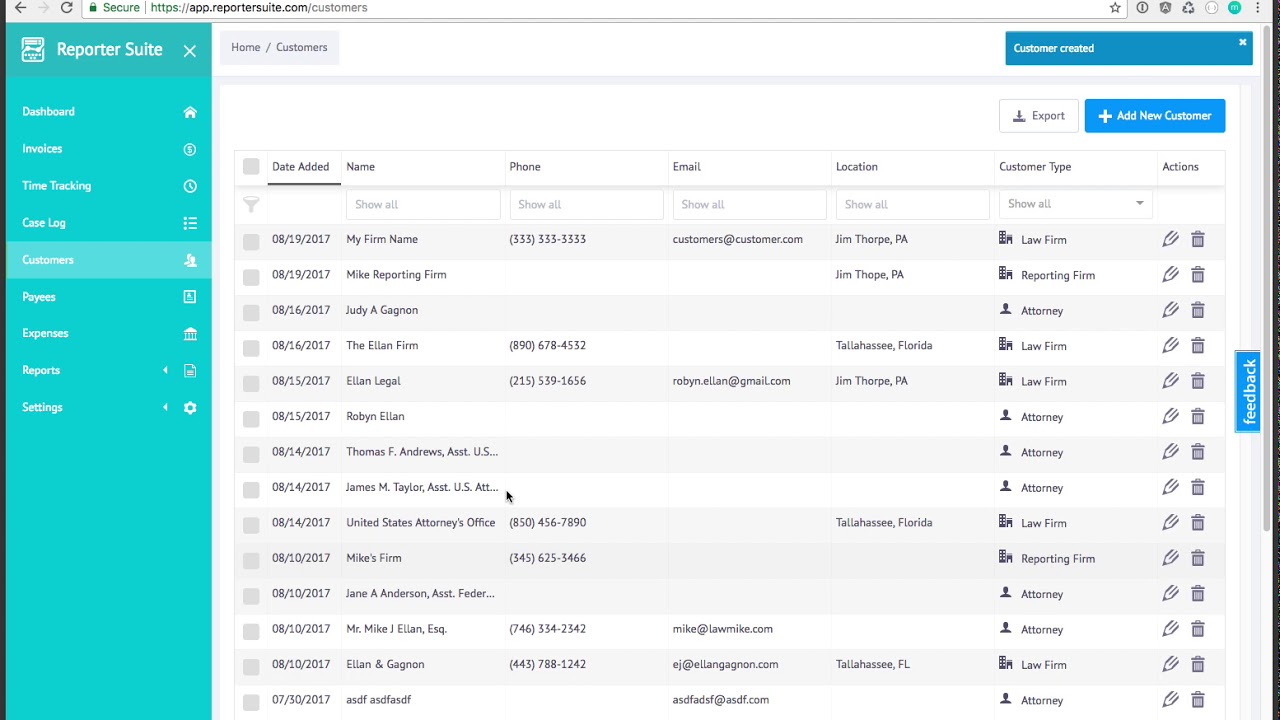Click the Name filter input field
This screenshot has width=1280, height=720.
[x=422, y=204]
